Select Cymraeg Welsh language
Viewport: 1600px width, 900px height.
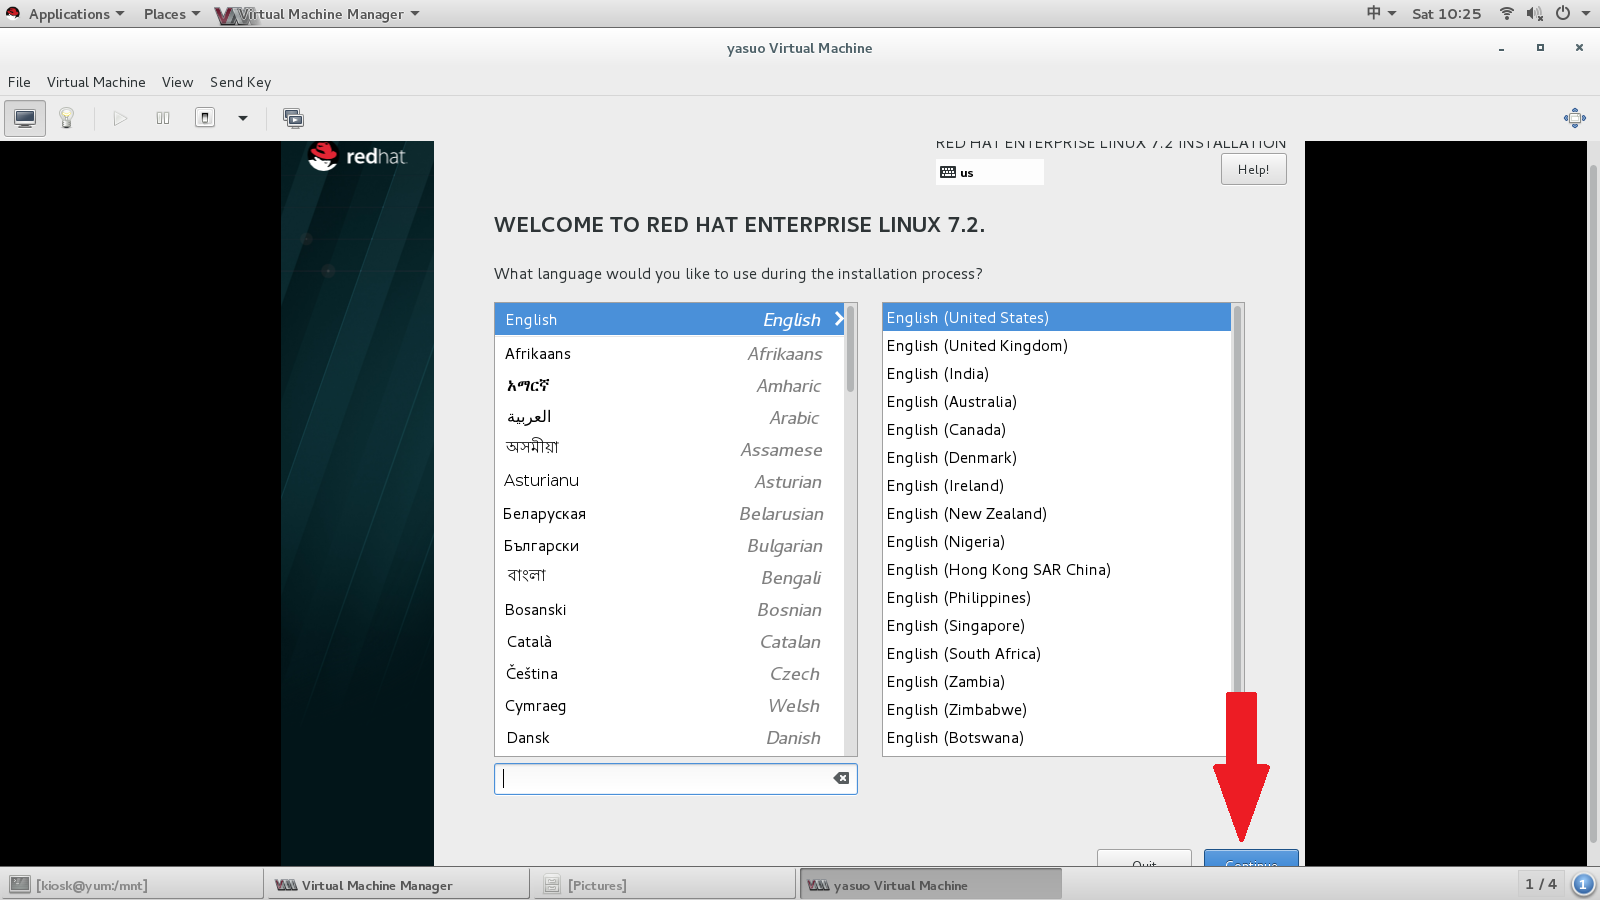pyautogui.click(x=669, y=706)
